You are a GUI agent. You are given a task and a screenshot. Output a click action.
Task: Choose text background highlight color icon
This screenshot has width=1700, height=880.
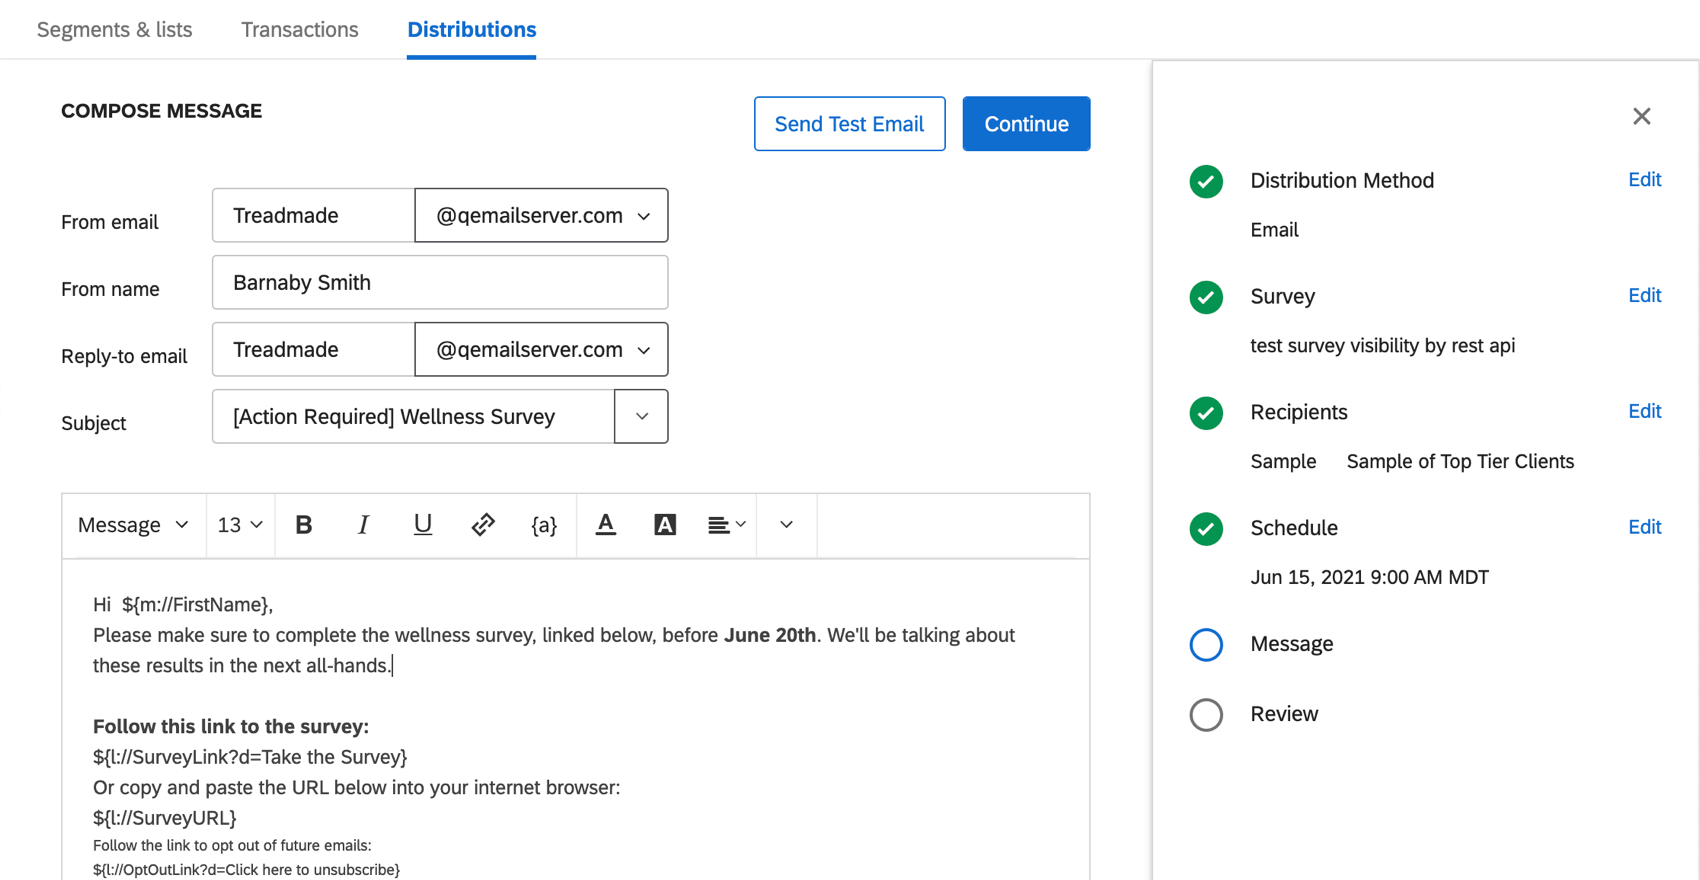click(665, 525)
